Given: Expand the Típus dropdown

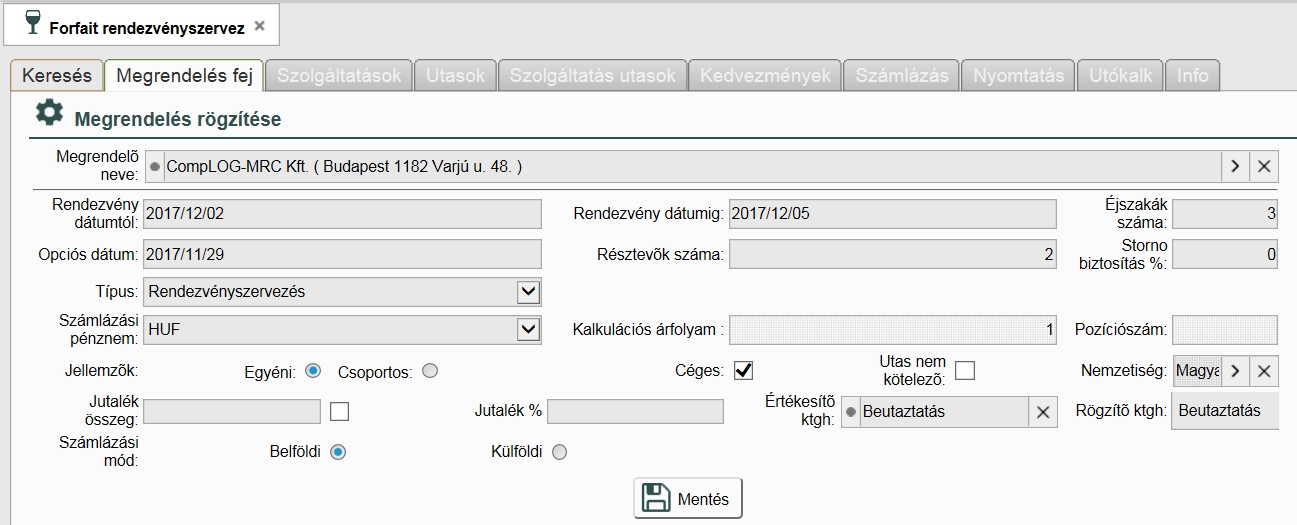Looking at the screenshot, I should click(528, 292).
